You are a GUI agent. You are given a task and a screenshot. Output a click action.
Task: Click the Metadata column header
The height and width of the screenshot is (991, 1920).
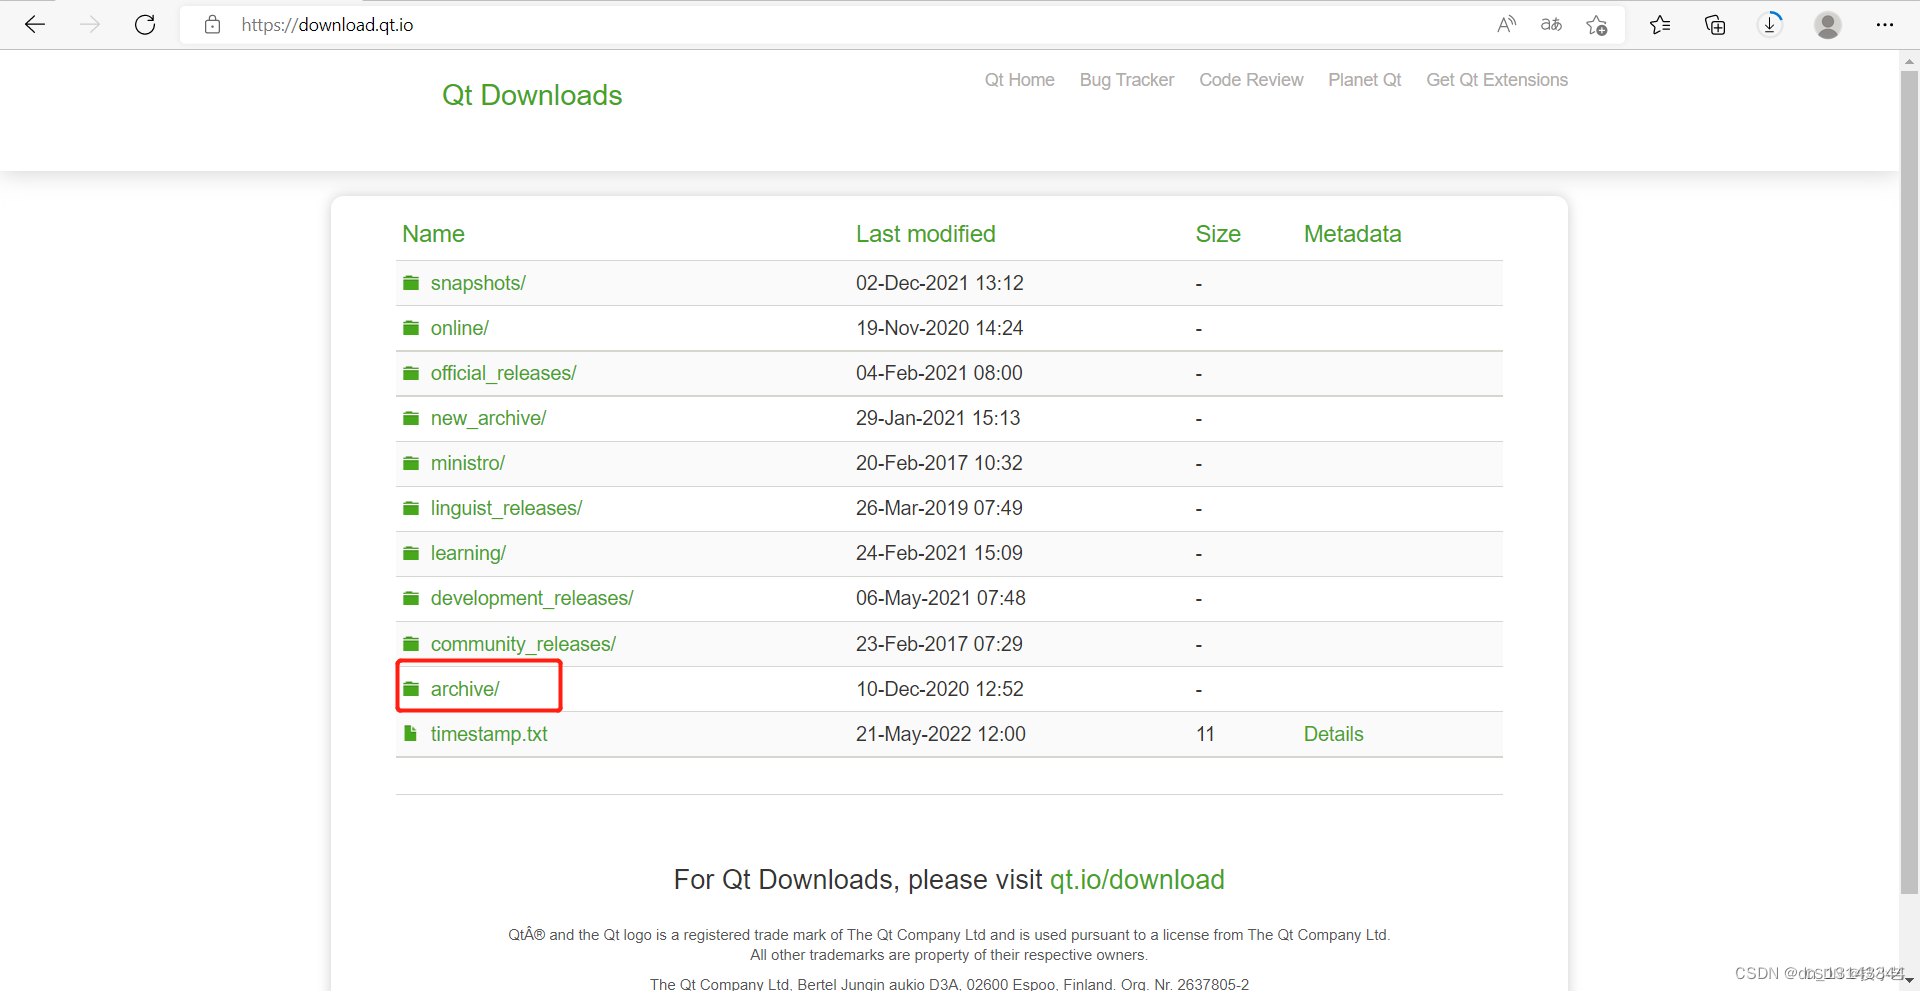pyautogui.click(x=1352, y=234)
